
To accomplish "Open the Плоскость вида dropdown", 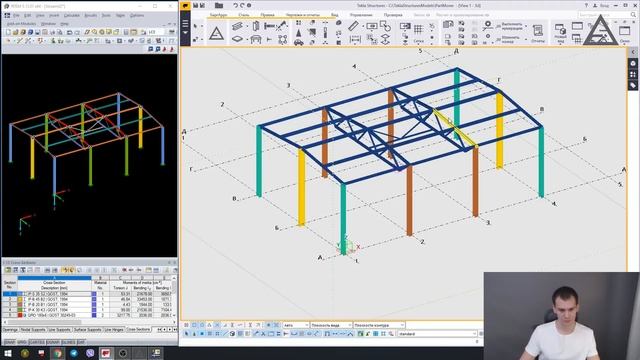I will coord(331,325).
